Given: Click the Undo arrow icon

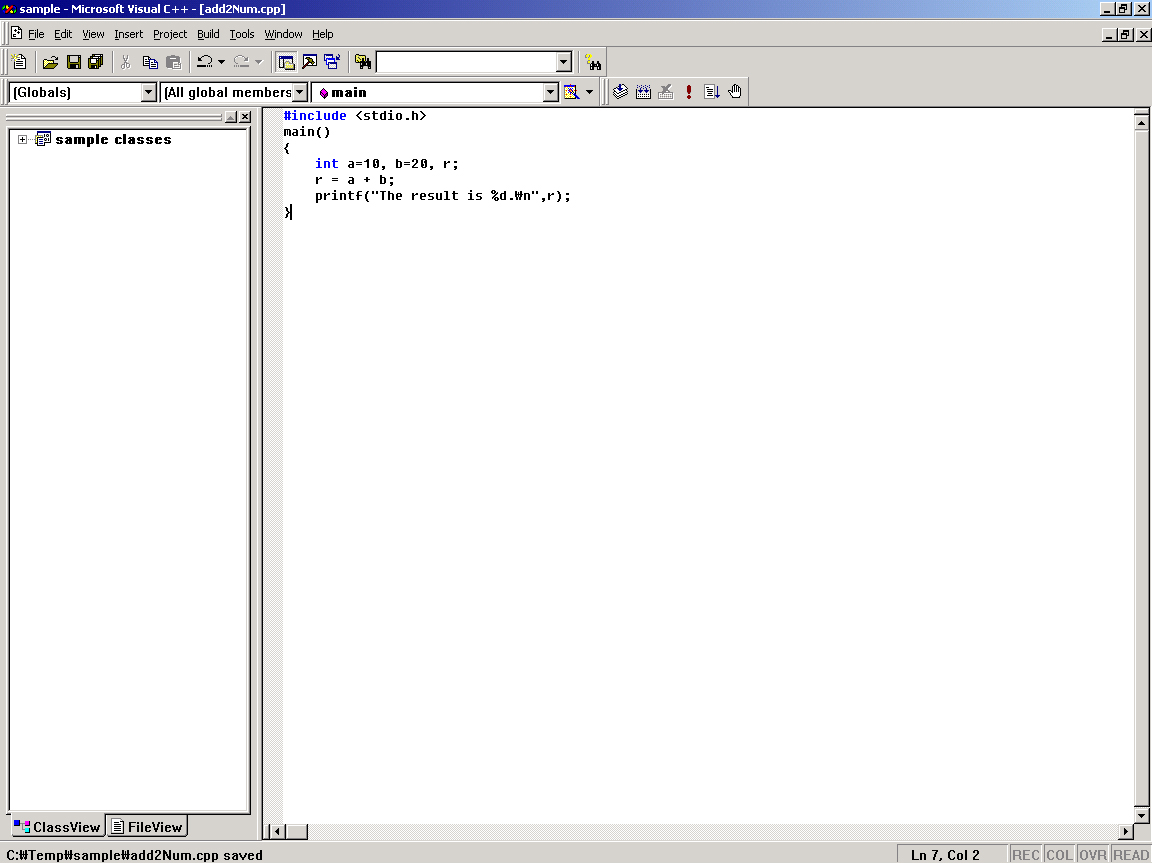Looking at the screenshot, I should [x=205, y=62].
